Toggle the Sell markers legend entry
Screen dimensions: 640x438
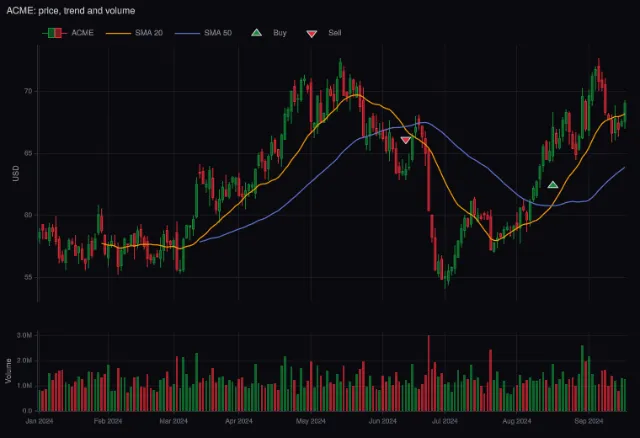point(323,33)
